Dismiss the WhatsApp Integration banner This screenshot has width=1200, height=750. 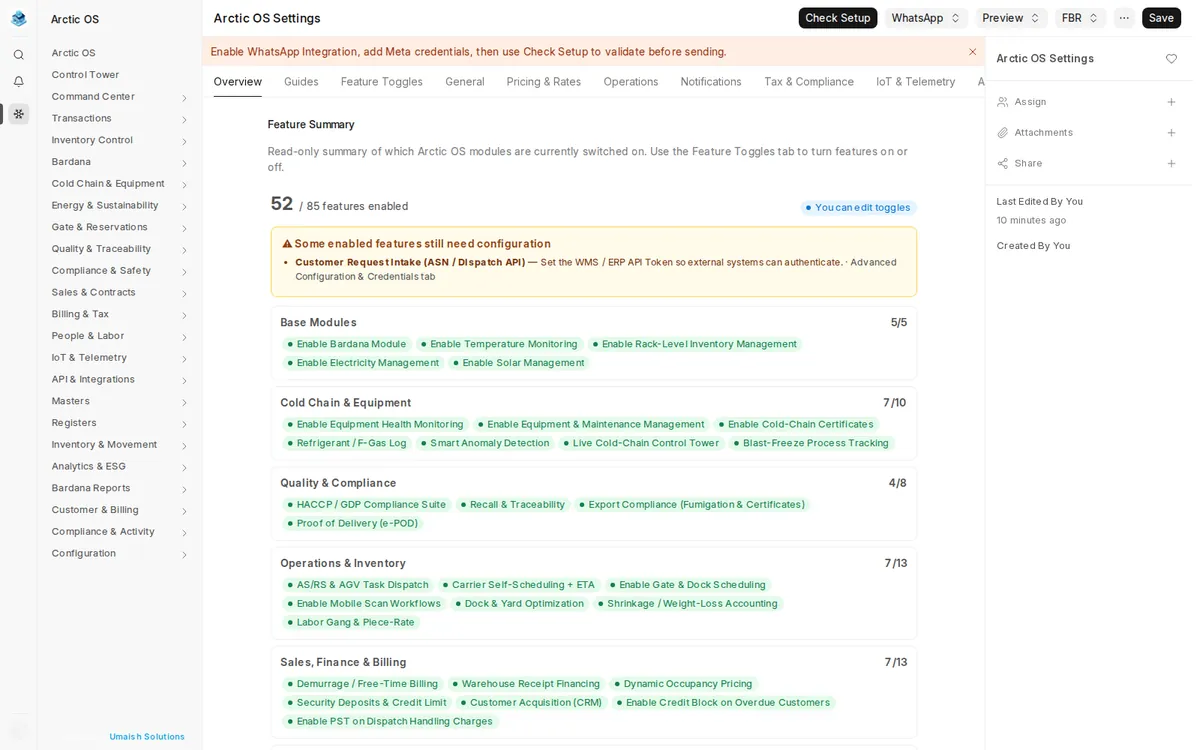pyautogui.click(x=972, y=52)
